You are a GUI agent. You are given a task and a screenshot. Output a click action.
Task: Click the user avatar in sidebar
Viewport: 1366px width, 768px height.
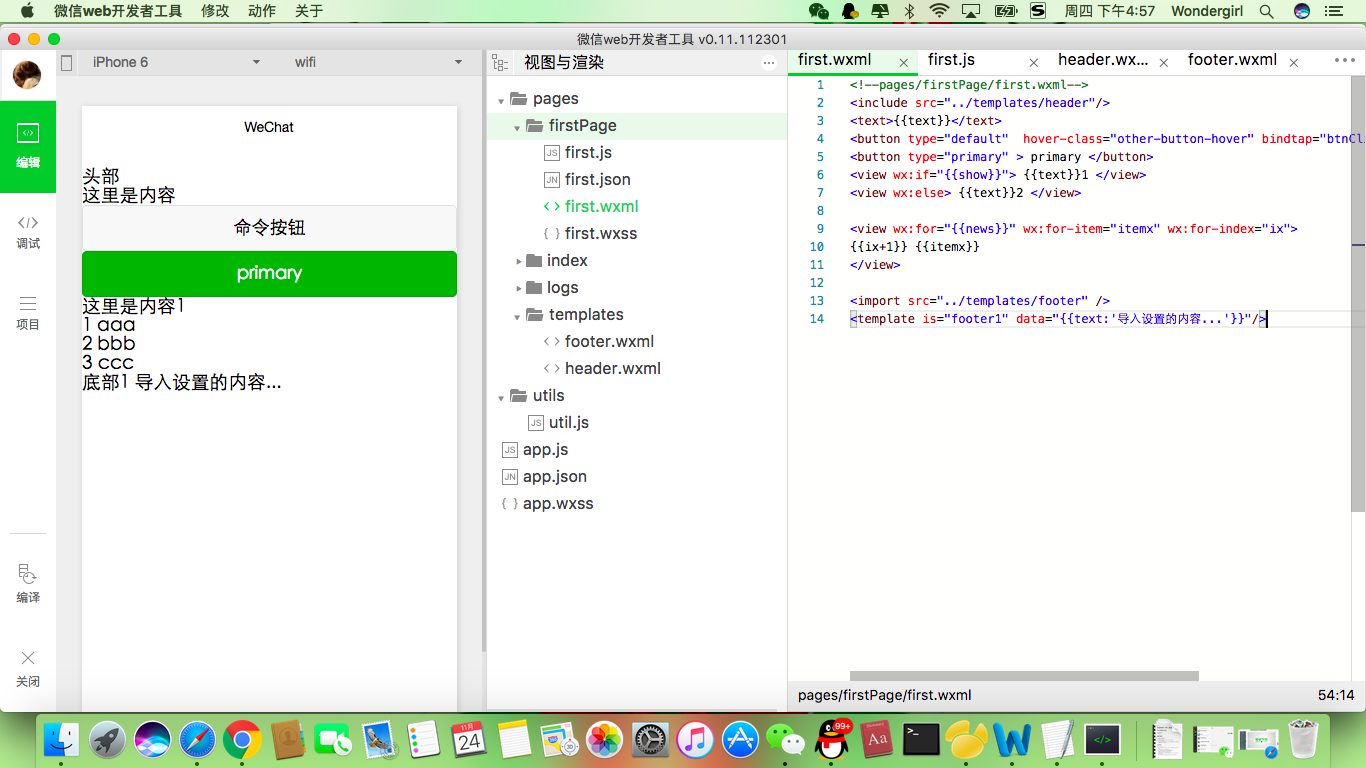(27, 75)
